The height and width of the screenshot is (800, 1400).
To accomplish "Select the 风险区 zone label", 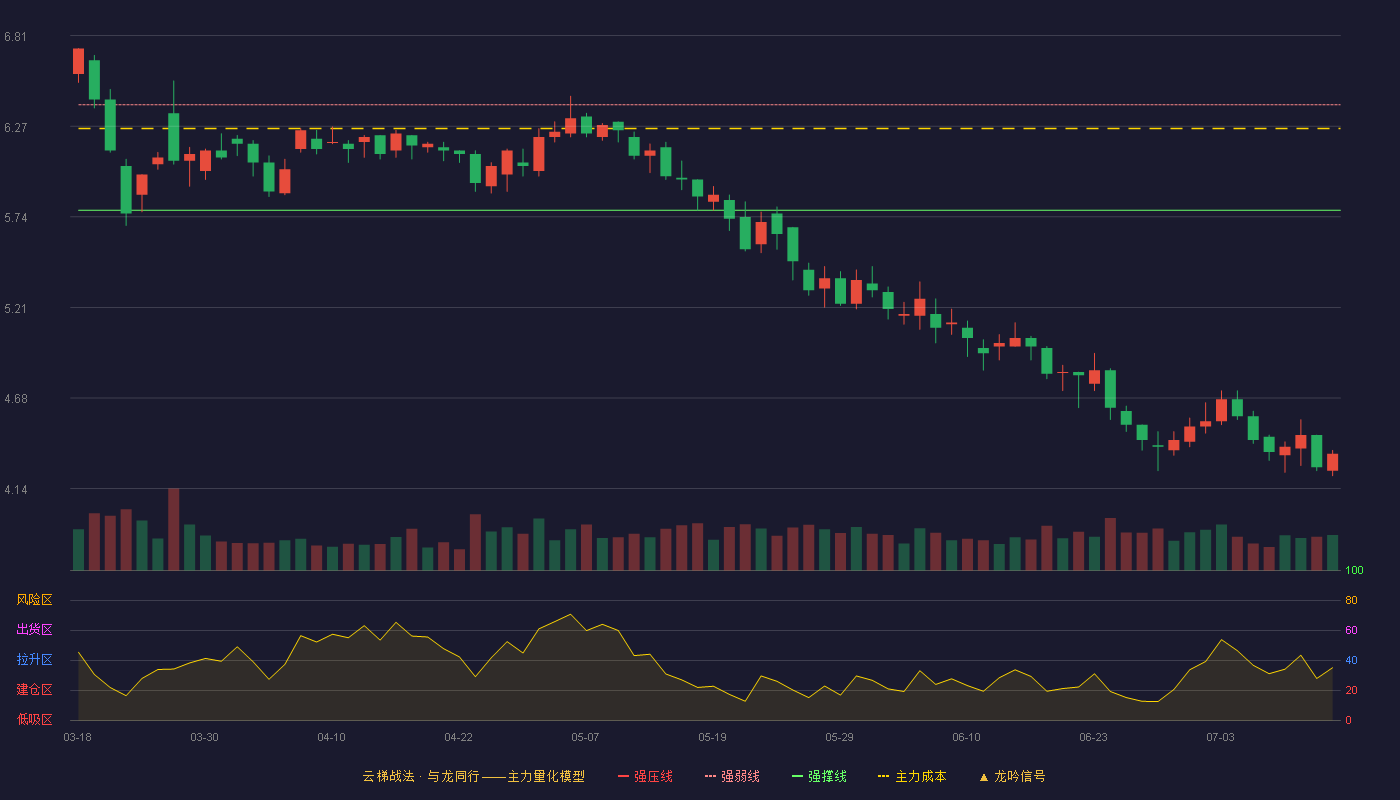I will (34, 600).
